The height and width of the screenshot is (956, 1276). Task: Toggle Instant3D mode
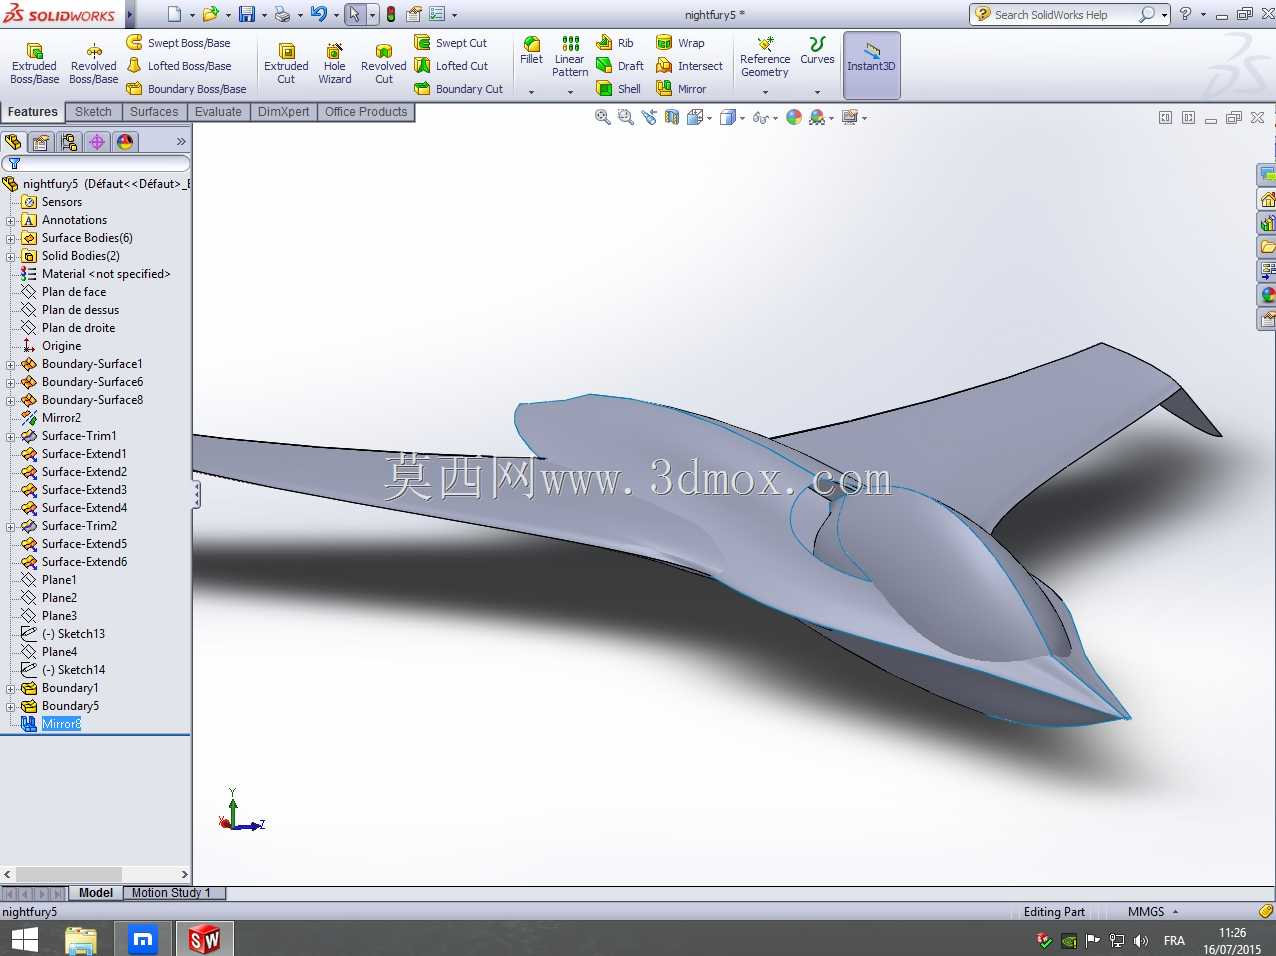click(x=871, y=65)
